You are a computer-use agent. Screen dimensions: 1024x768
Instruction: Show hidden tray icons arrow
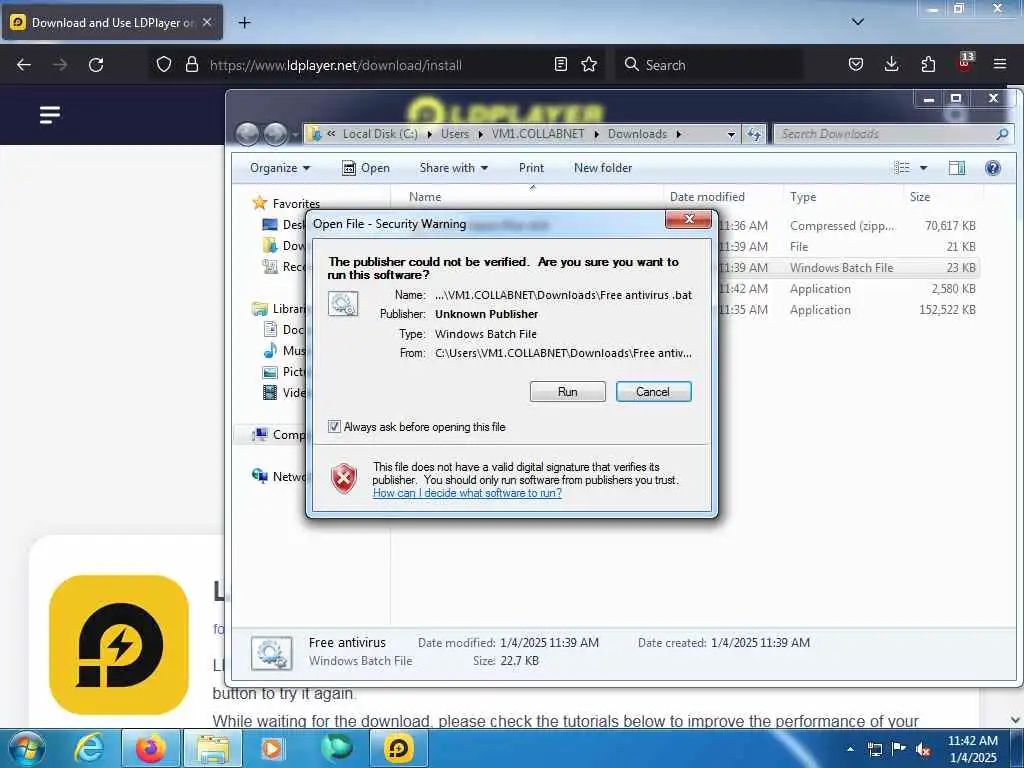point(850,749)
